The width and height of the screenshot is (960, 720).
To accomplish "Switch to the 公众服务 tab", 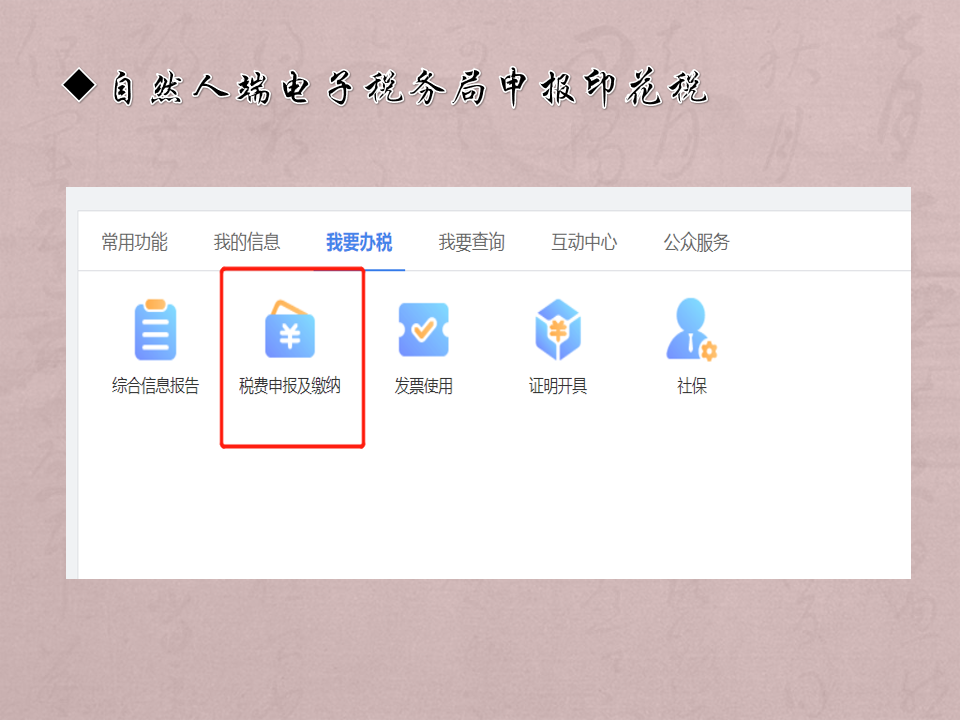I will point(697,242).
